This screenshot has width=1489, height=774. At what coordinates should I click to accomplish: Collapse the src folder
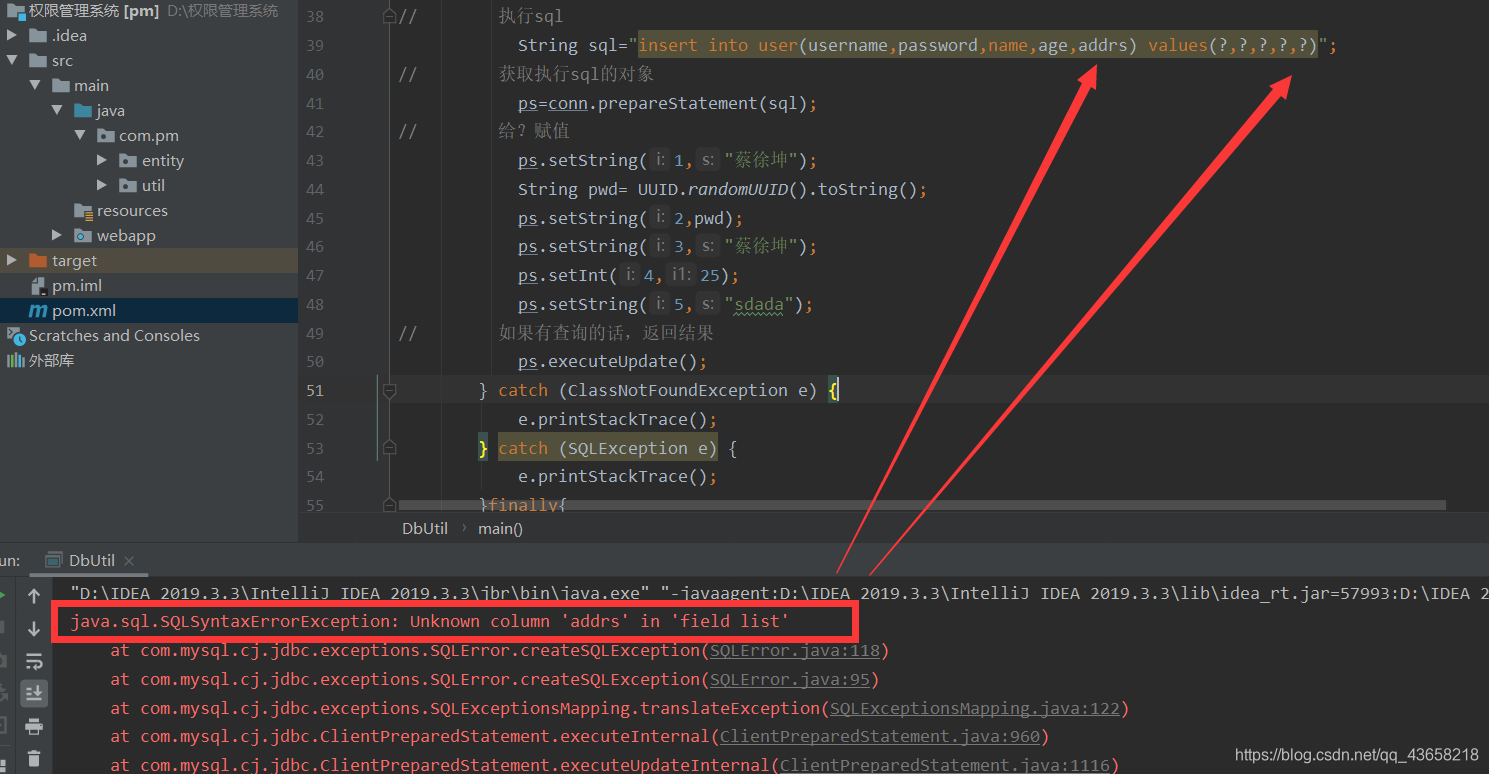coord(12,61)
